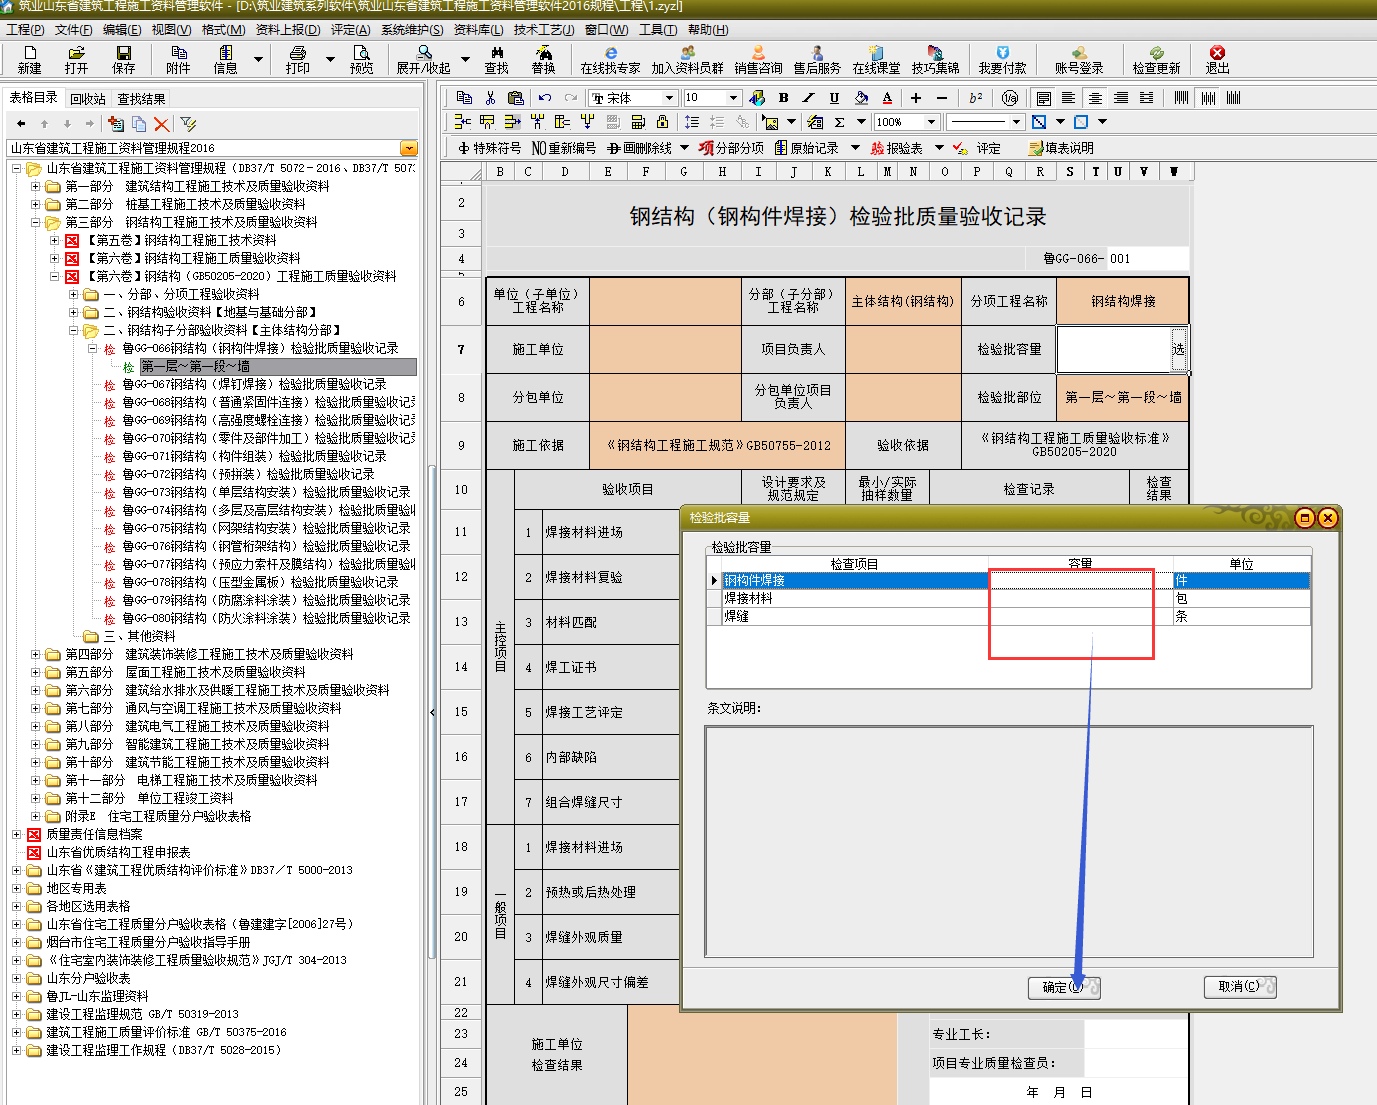Click the 条文说明 text area
Viewport: 1377px width, 1105px height.
click(1009, 842)
